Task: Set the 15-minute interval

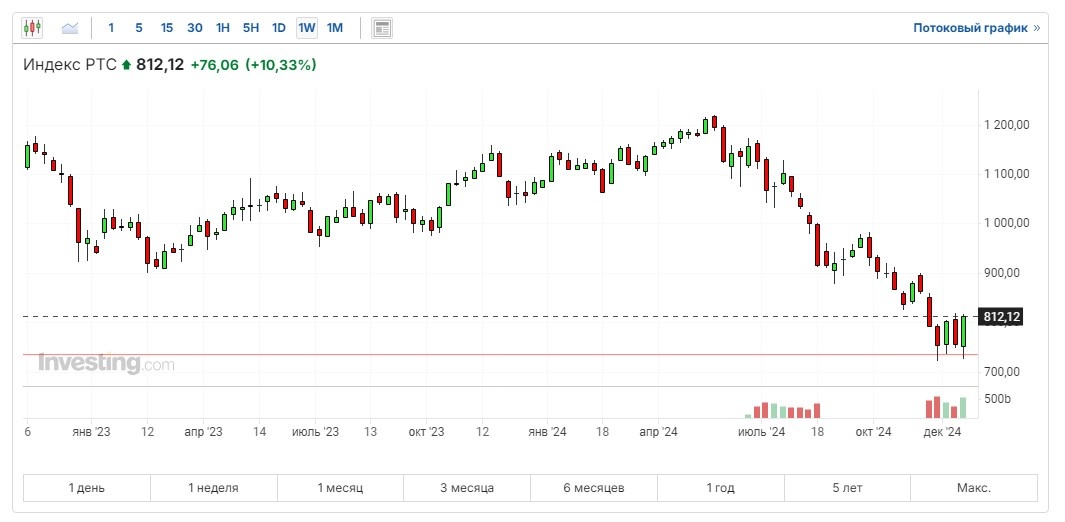Action: [x=166, y=28]
